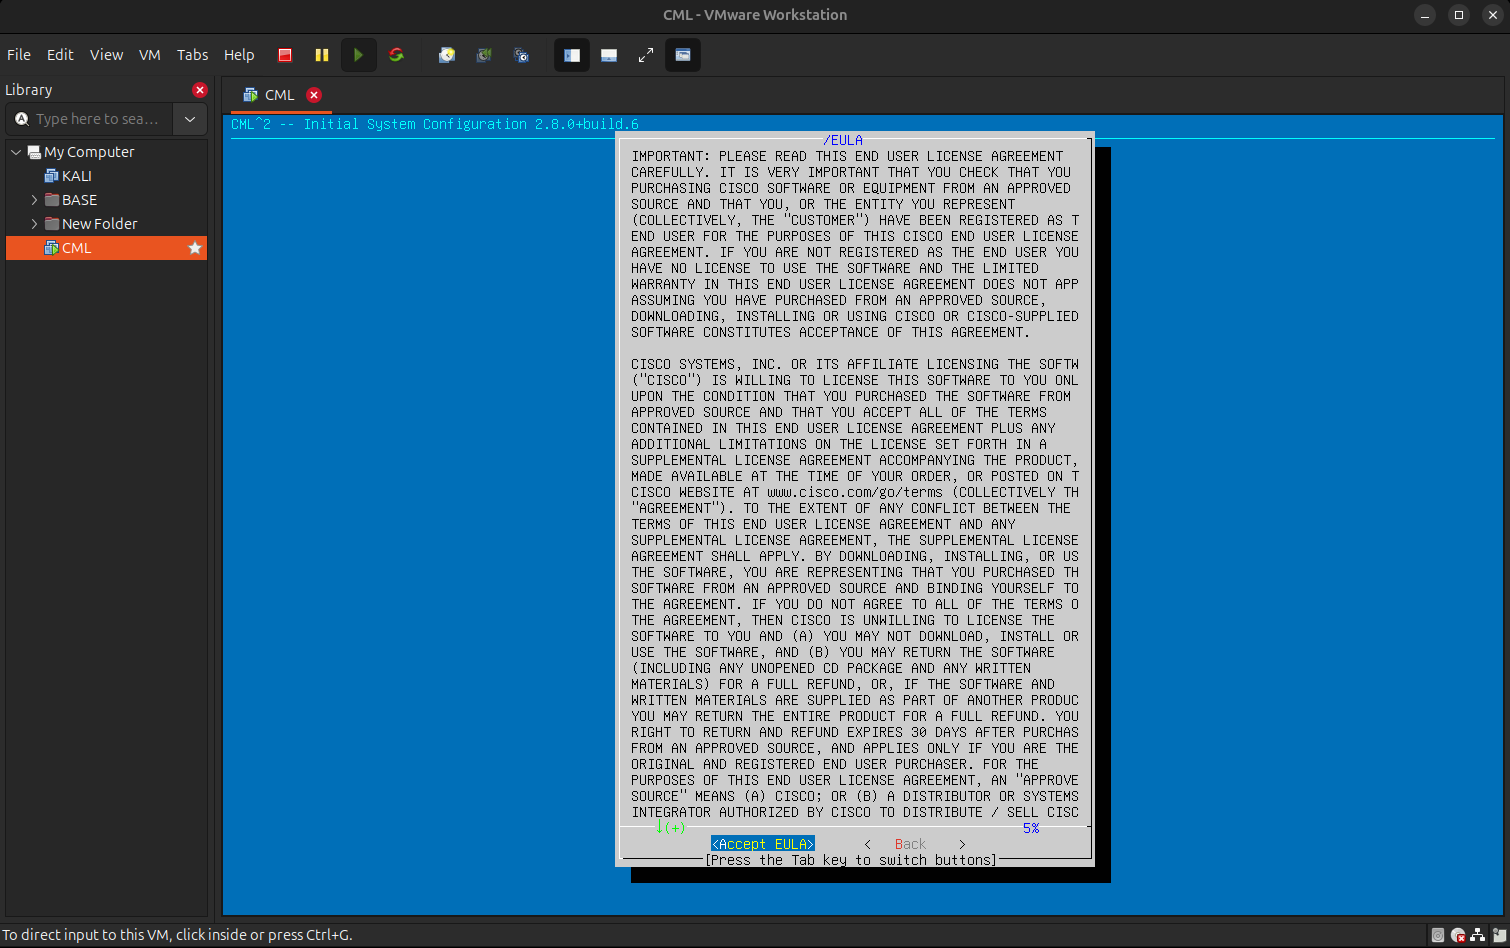Collapse the My Computer tree node
1510x948 pixels.
pos(16,152)
